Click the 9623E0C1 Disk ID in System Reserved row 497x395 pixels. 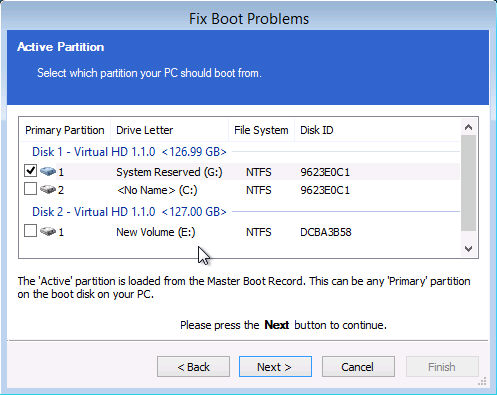tap(325, 172)
